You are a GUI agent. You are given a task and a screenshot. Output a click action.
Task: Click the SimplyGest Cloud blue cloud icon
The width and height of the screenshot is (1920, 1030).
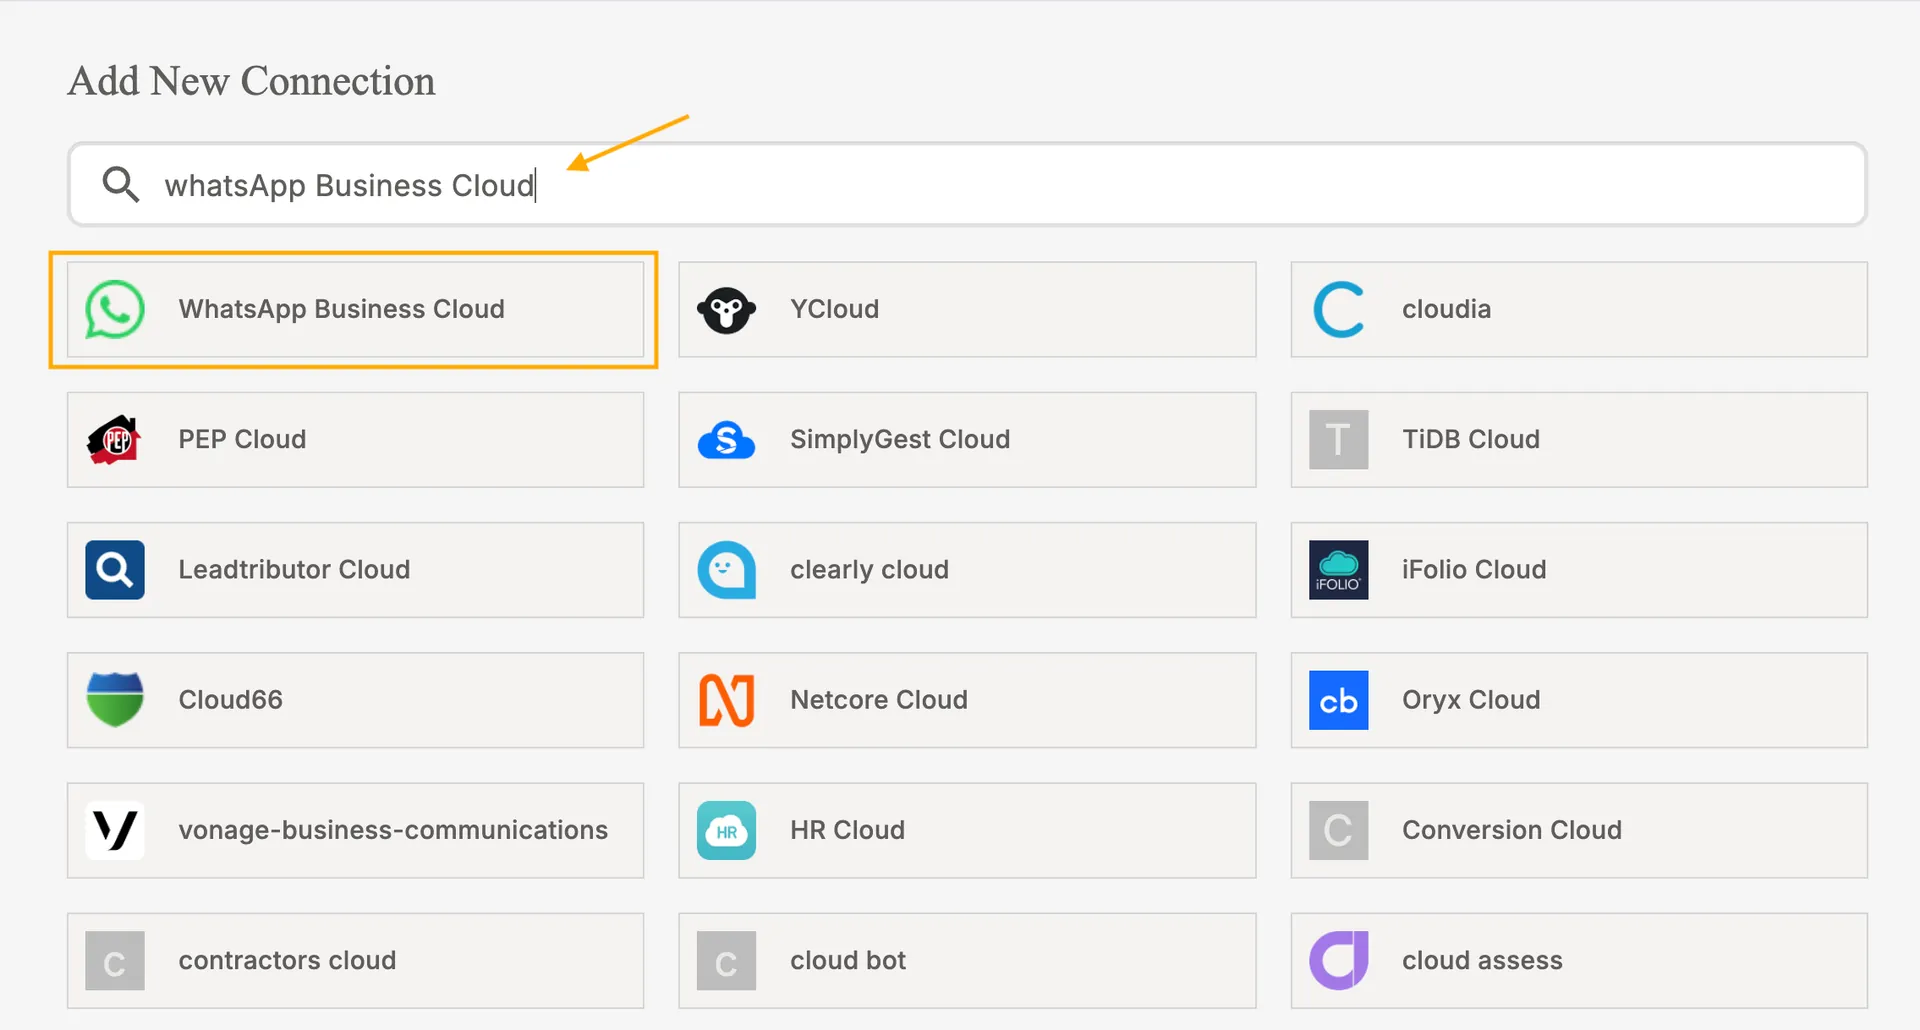[726, 440]
